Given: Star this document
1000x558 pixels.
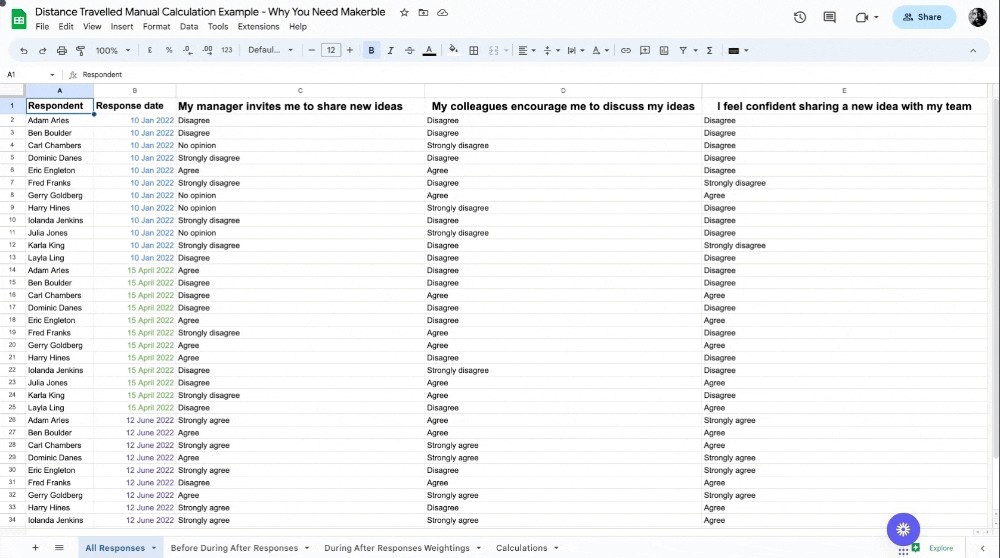Looking at the screenshot, I should [404, 12].
